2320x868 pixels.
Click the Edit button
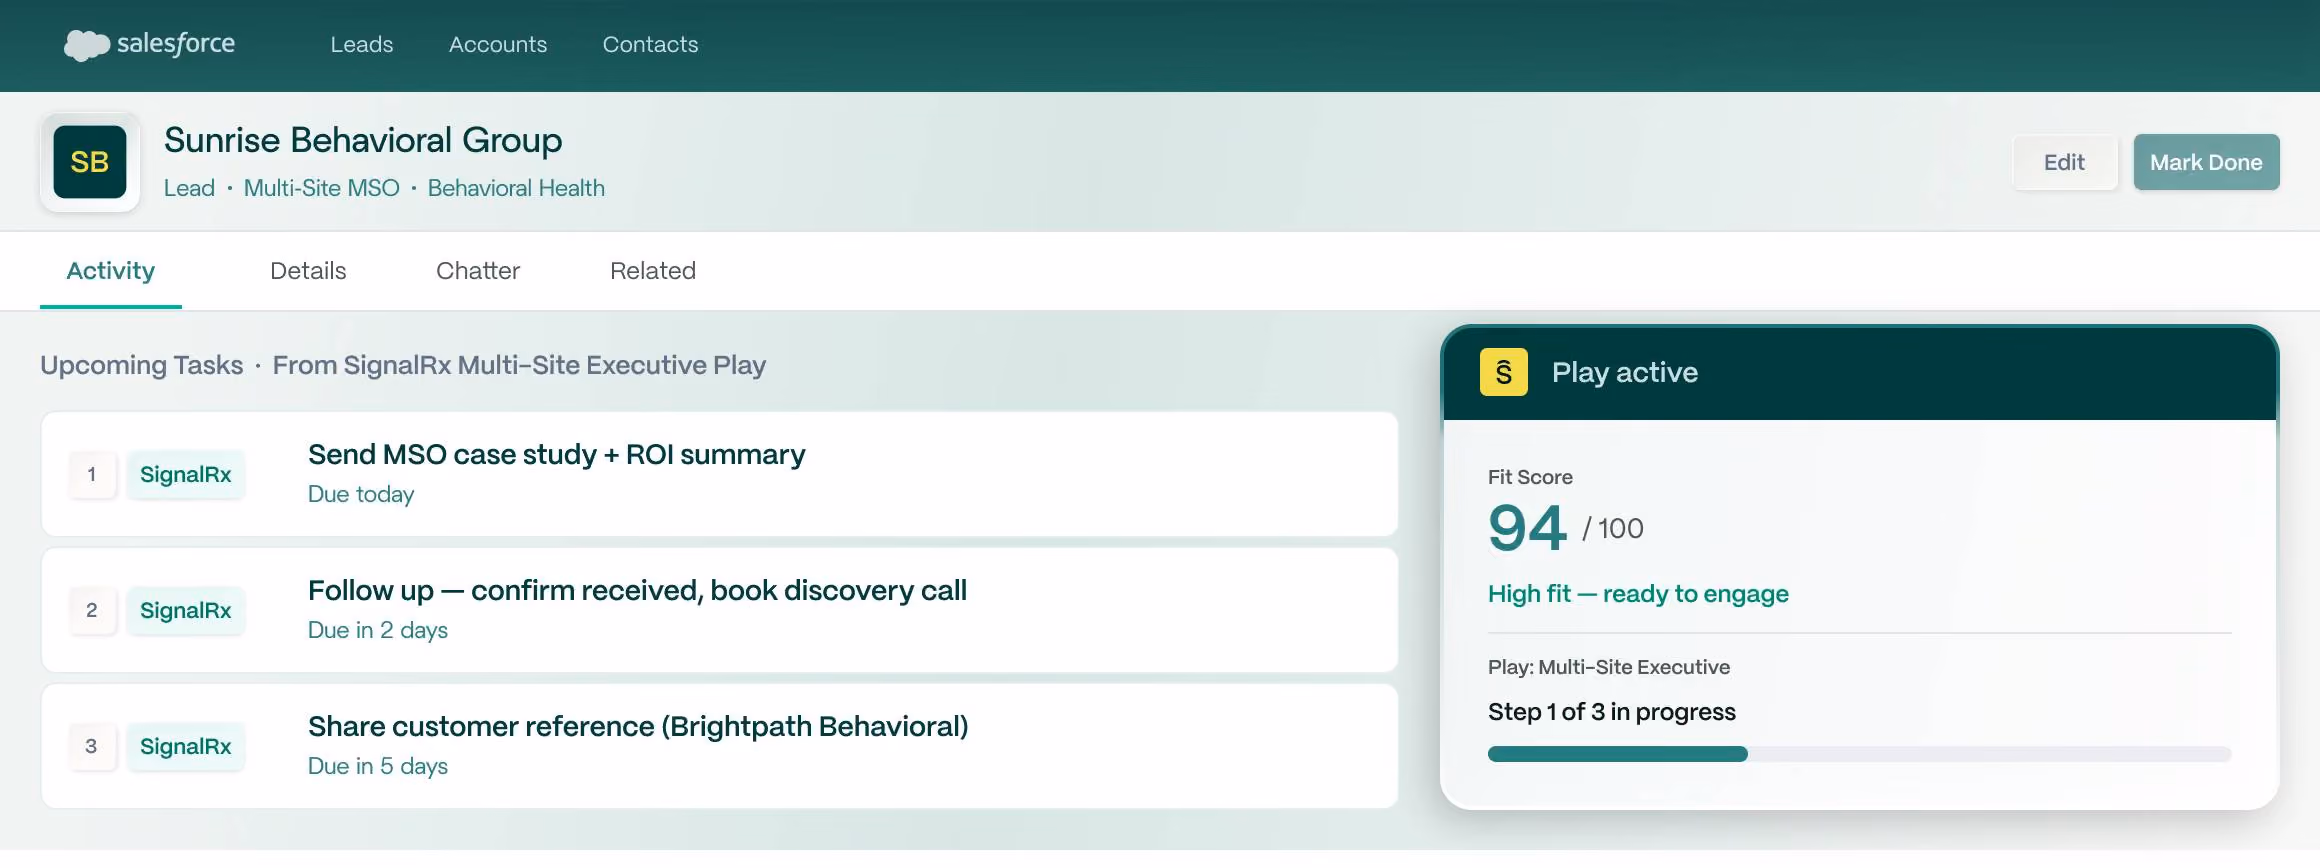pyautogui.click(x=2064, y=162)
